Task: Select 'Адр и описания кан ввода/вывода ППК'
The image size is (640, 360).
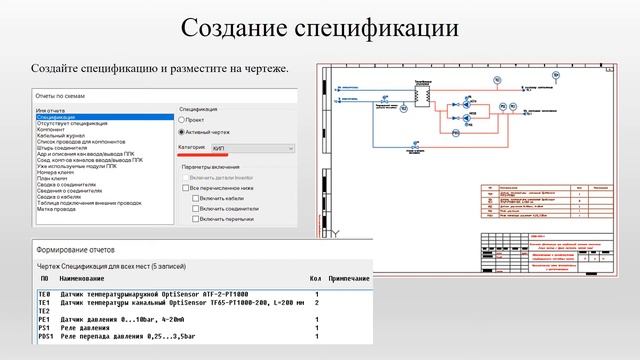Action: coord(85,154)
